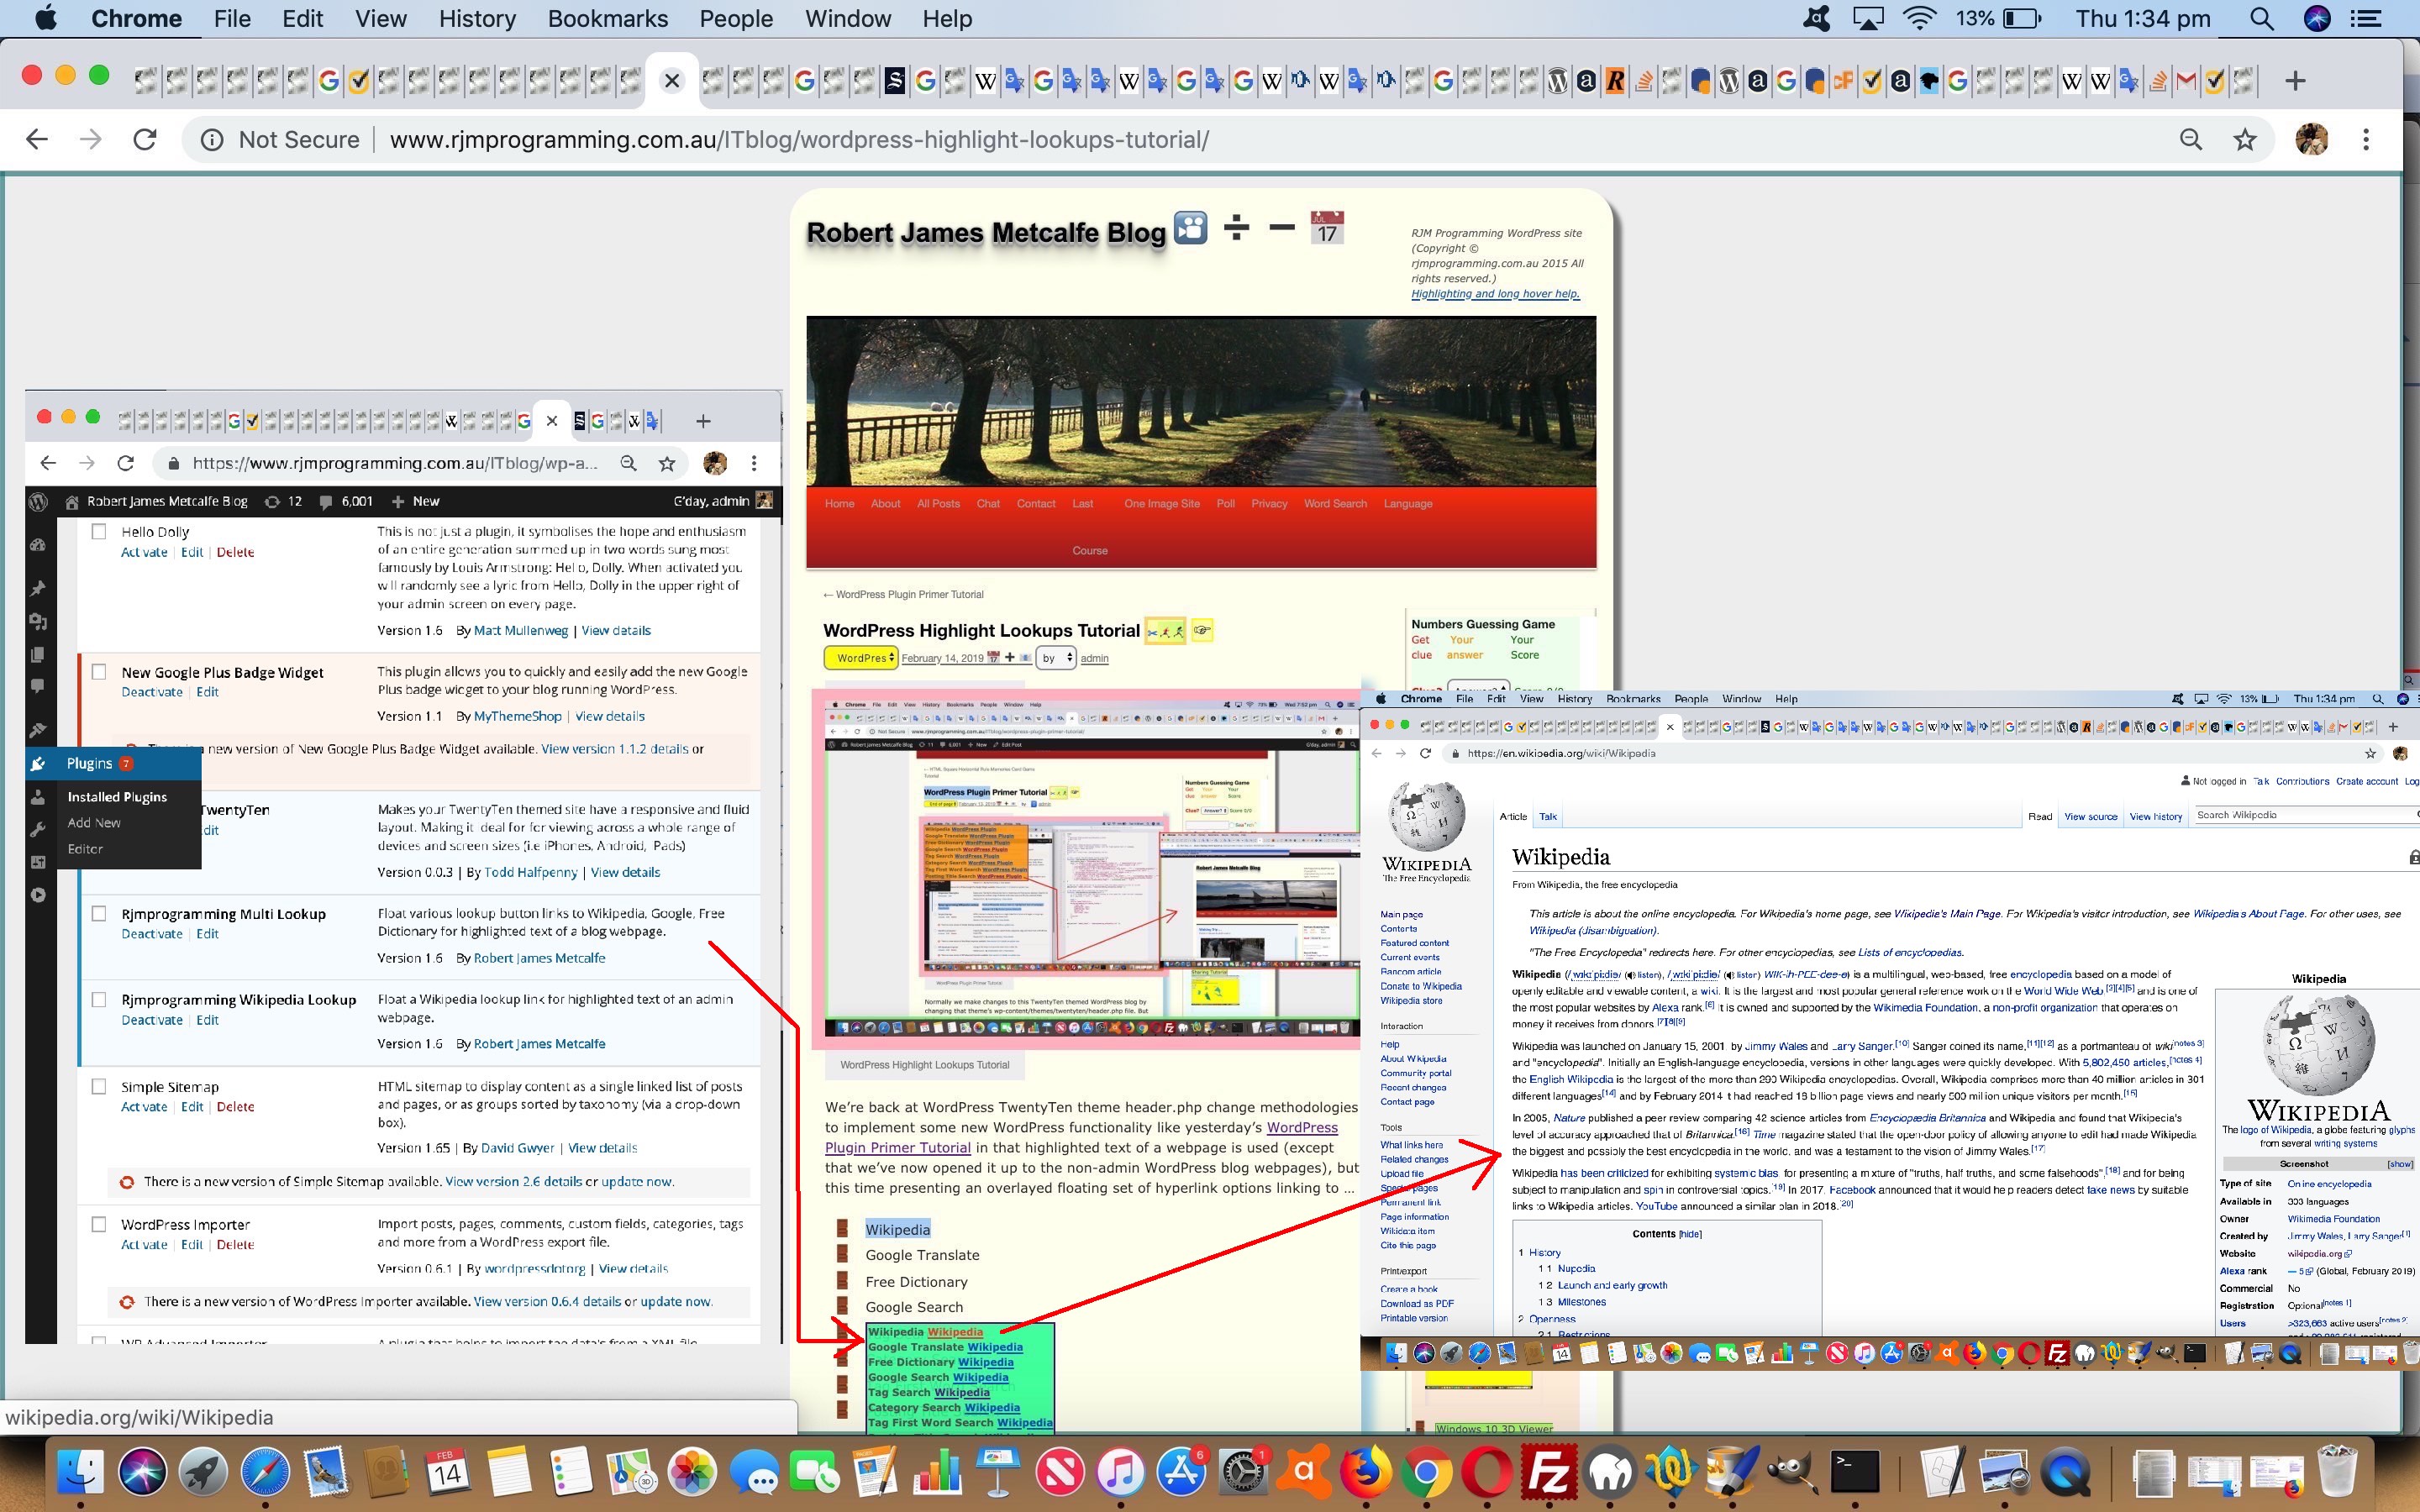Screen dimensions: 2420x1512
Task: Select 'Add New' in Plugins submenu
Action: [94, 823]
